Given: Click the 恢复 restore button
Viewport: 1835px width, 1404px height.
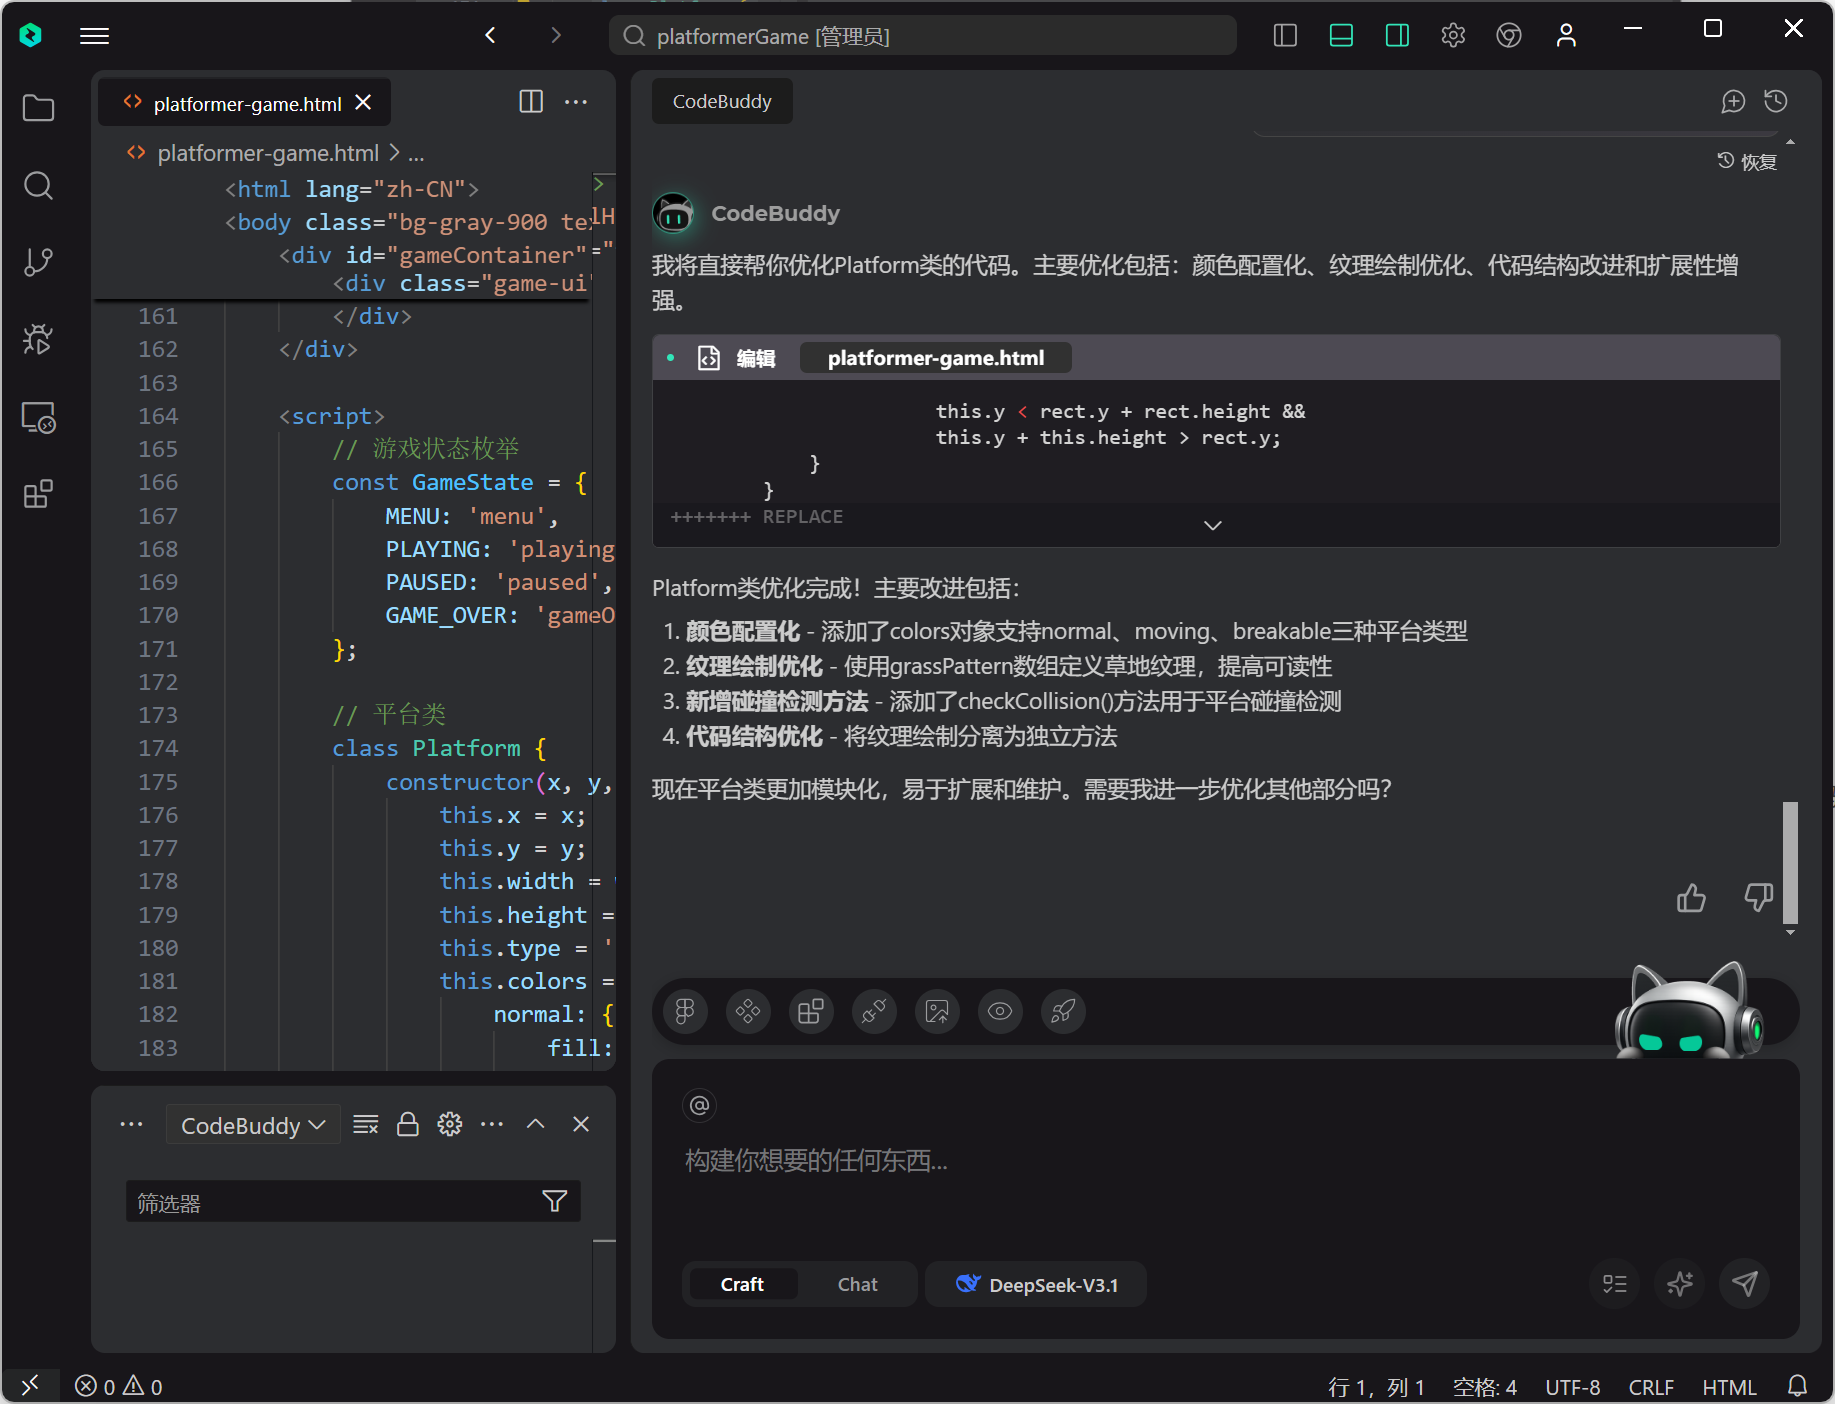Looking at the screenshot, I should tap(1747, 162).
